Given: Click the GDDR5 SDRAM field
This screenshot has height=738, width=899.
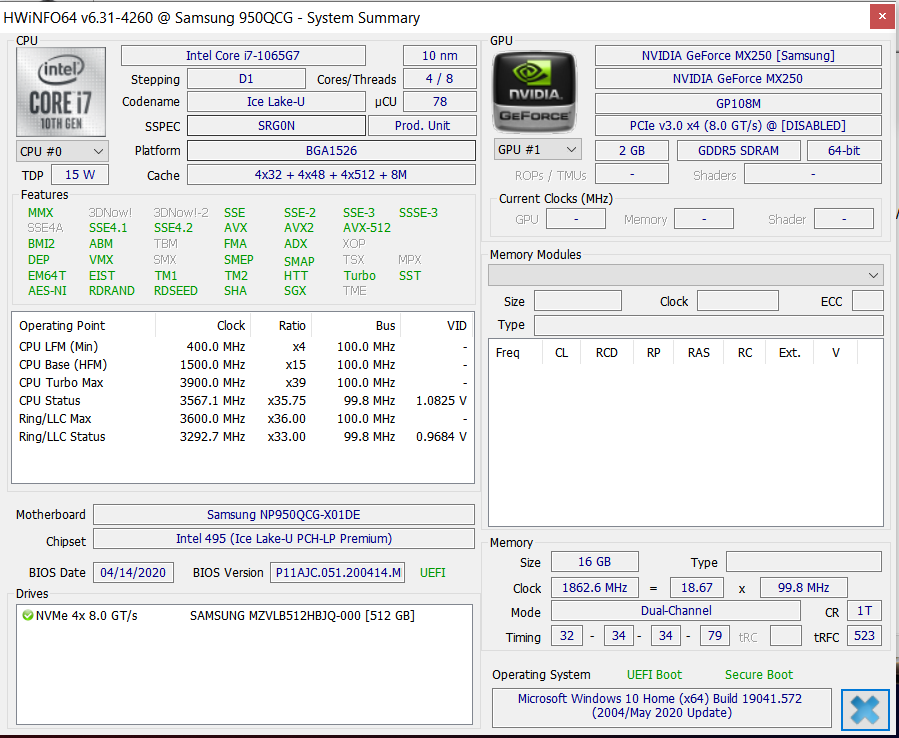Looking at the screenshot, I should click(x=738, y=150).
